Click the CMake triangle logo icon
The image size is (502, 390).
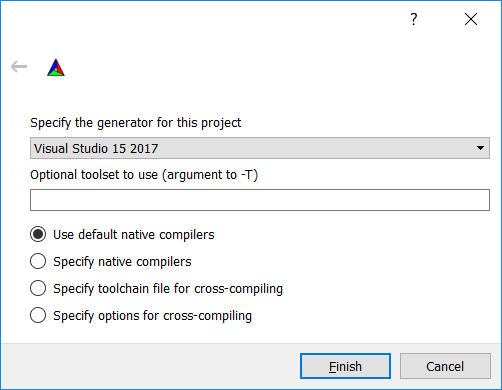point(56,67)
